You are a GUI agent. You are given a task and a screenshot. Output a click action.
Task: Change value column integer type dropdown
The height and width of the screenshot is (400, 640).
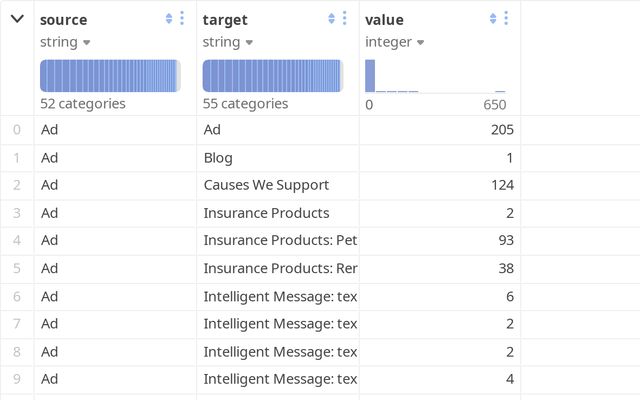tap(393, 42)
